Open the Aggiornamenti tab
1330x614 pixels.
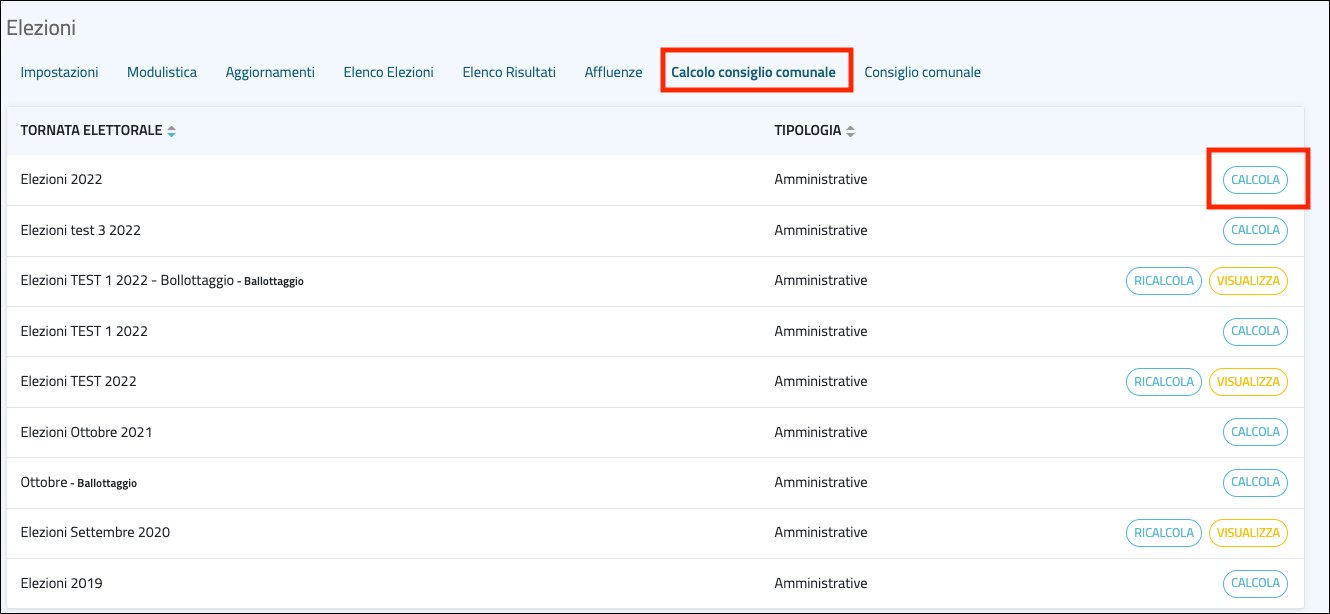(270, 72)
